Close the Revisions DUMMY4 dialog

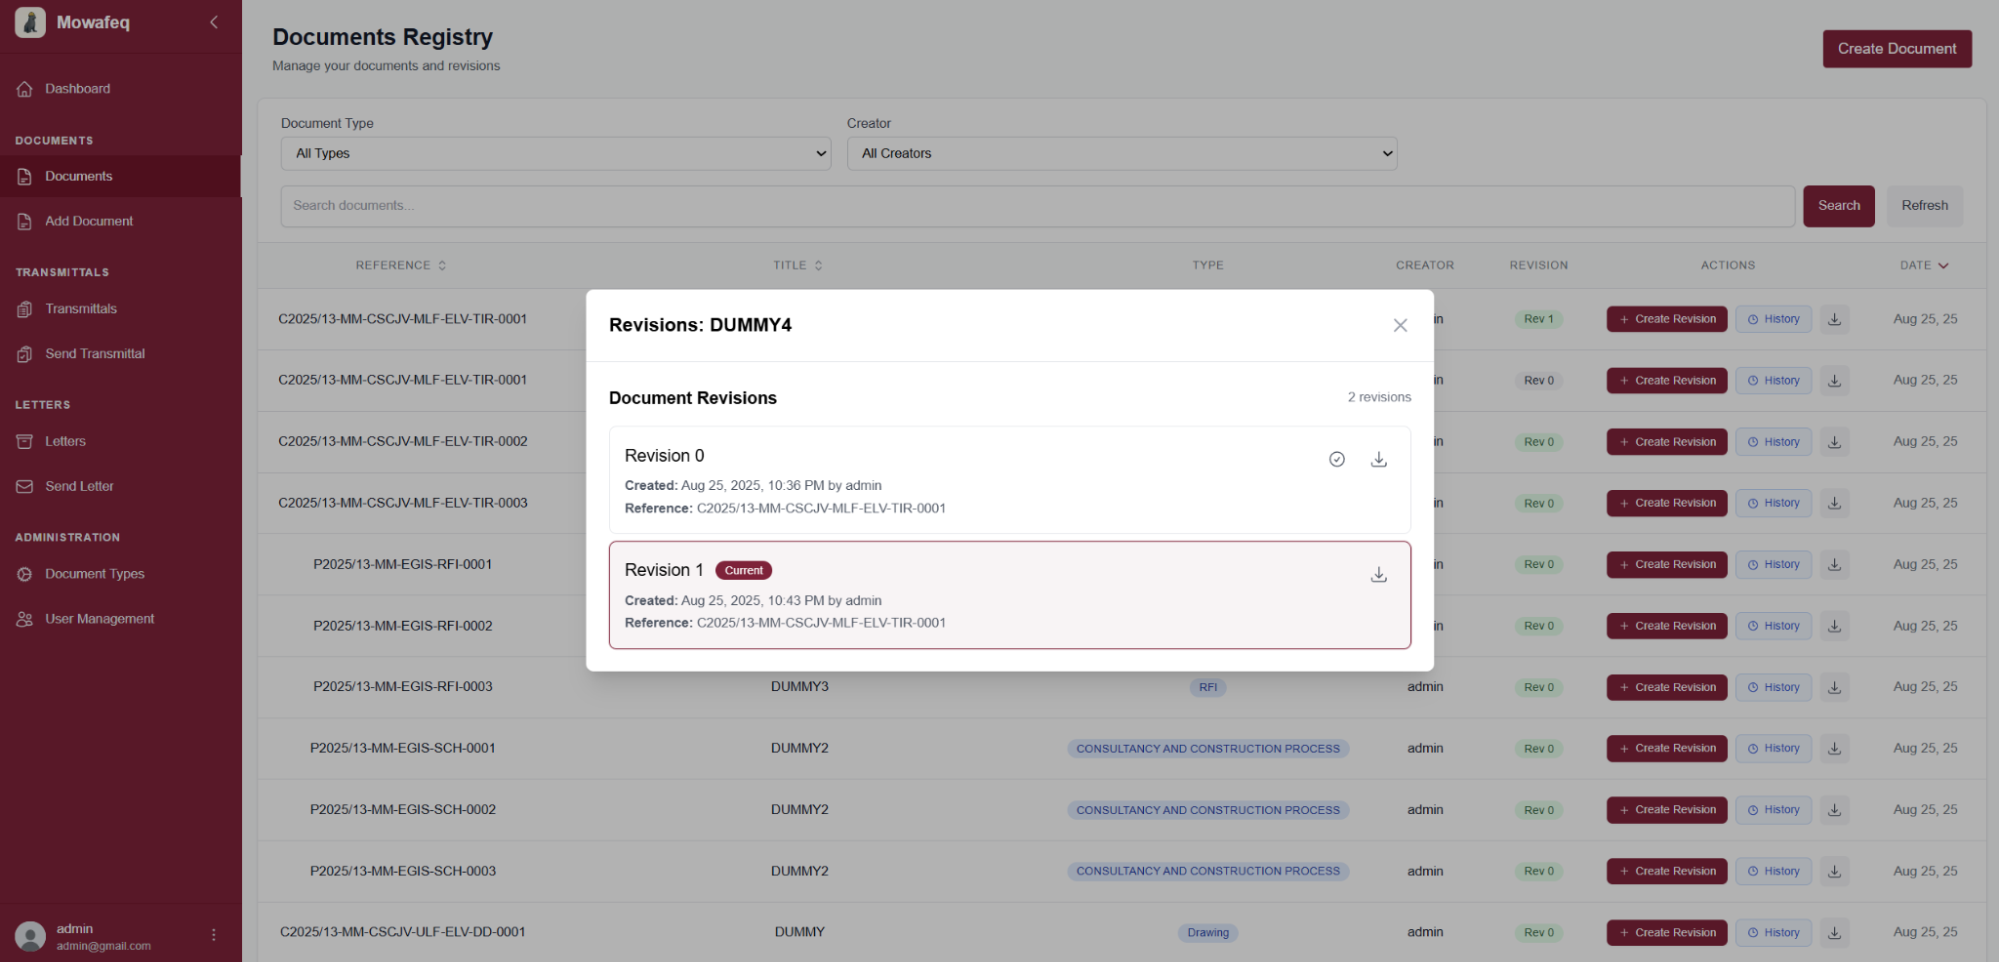(1400, 325)
